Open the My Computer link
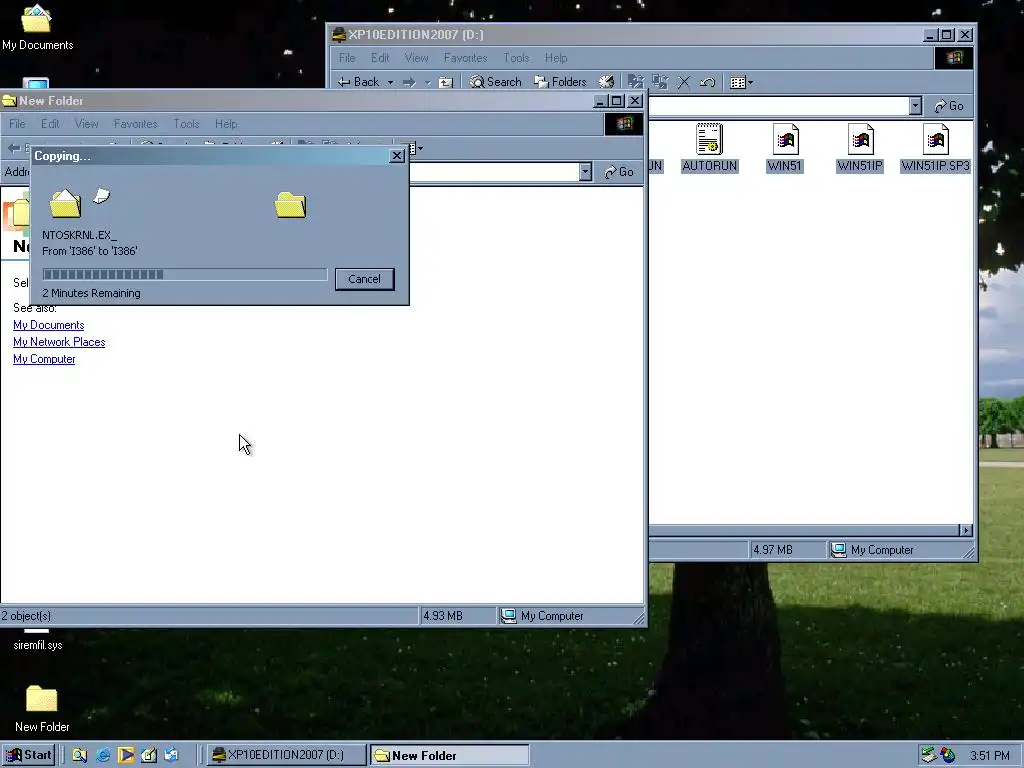The image size is (1024, 768). click(44, 359)
